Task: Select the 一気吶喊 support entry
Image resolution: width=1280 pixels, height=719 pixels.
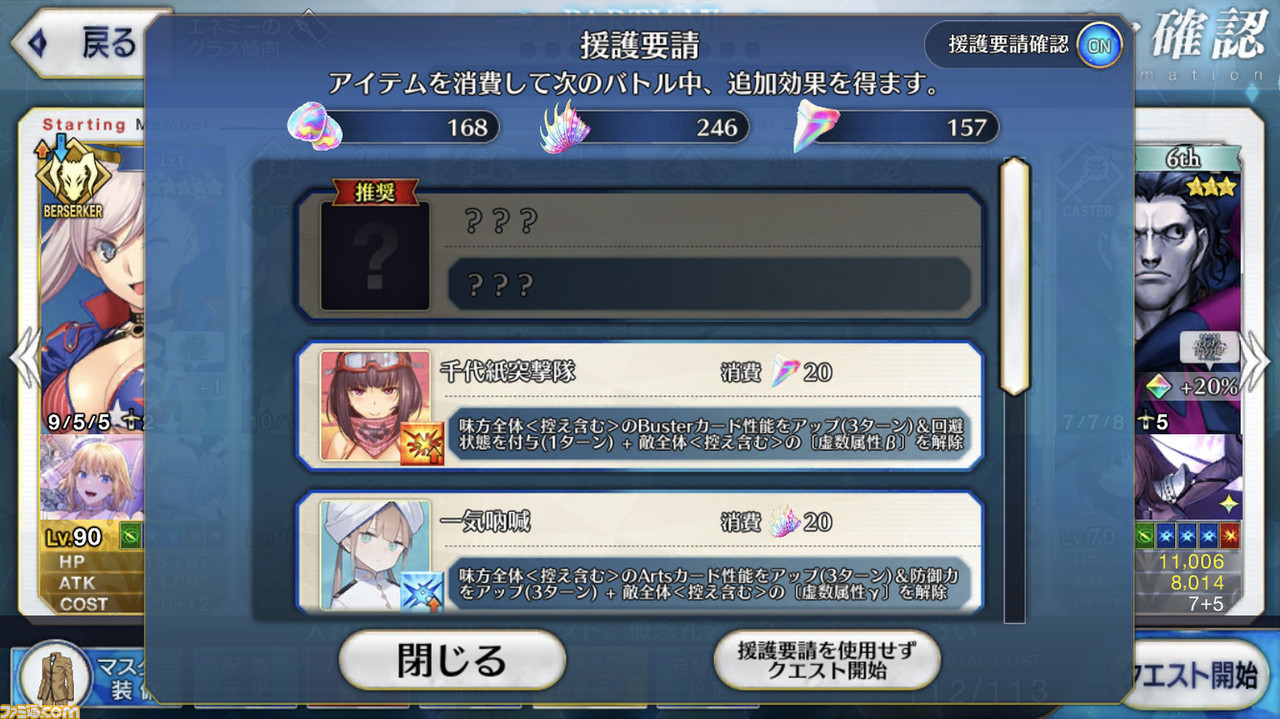Action: click(x=639, y=553)
